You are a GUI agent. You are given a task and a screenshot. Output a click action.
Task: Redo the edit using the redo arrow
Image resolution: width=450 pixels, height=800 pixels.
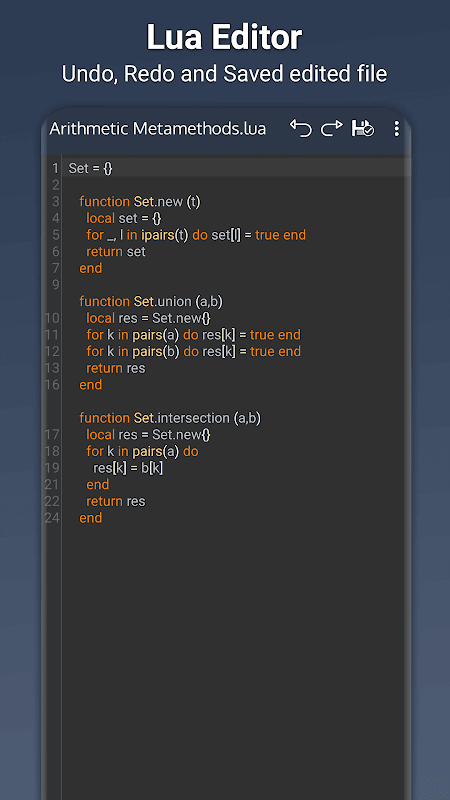point(332,128)
